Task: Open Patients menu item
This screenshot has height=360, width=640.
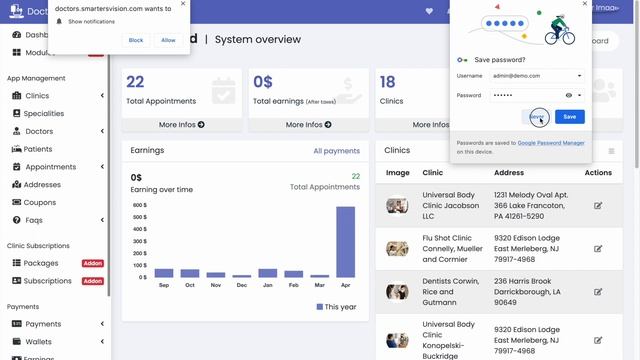Action: click(x=38, y=149)
